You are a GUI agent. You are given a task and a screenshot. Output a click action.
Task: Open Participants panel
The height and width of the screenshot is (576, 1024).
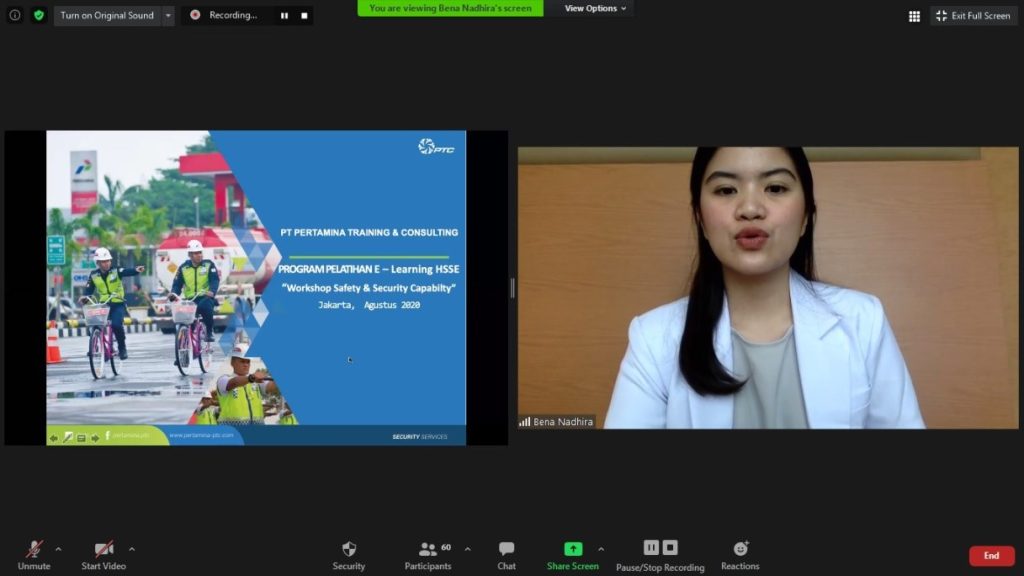(x=428, y=556)
